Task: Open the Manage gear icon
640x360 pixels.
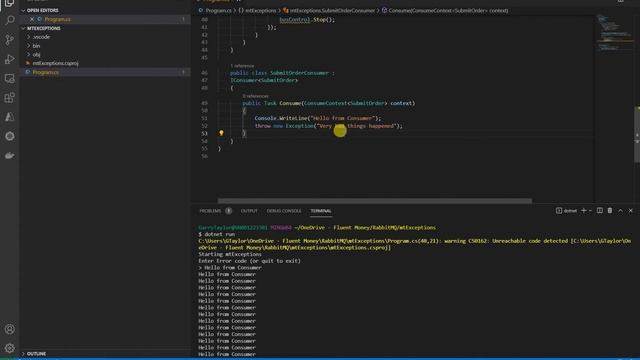Action: 9,348
